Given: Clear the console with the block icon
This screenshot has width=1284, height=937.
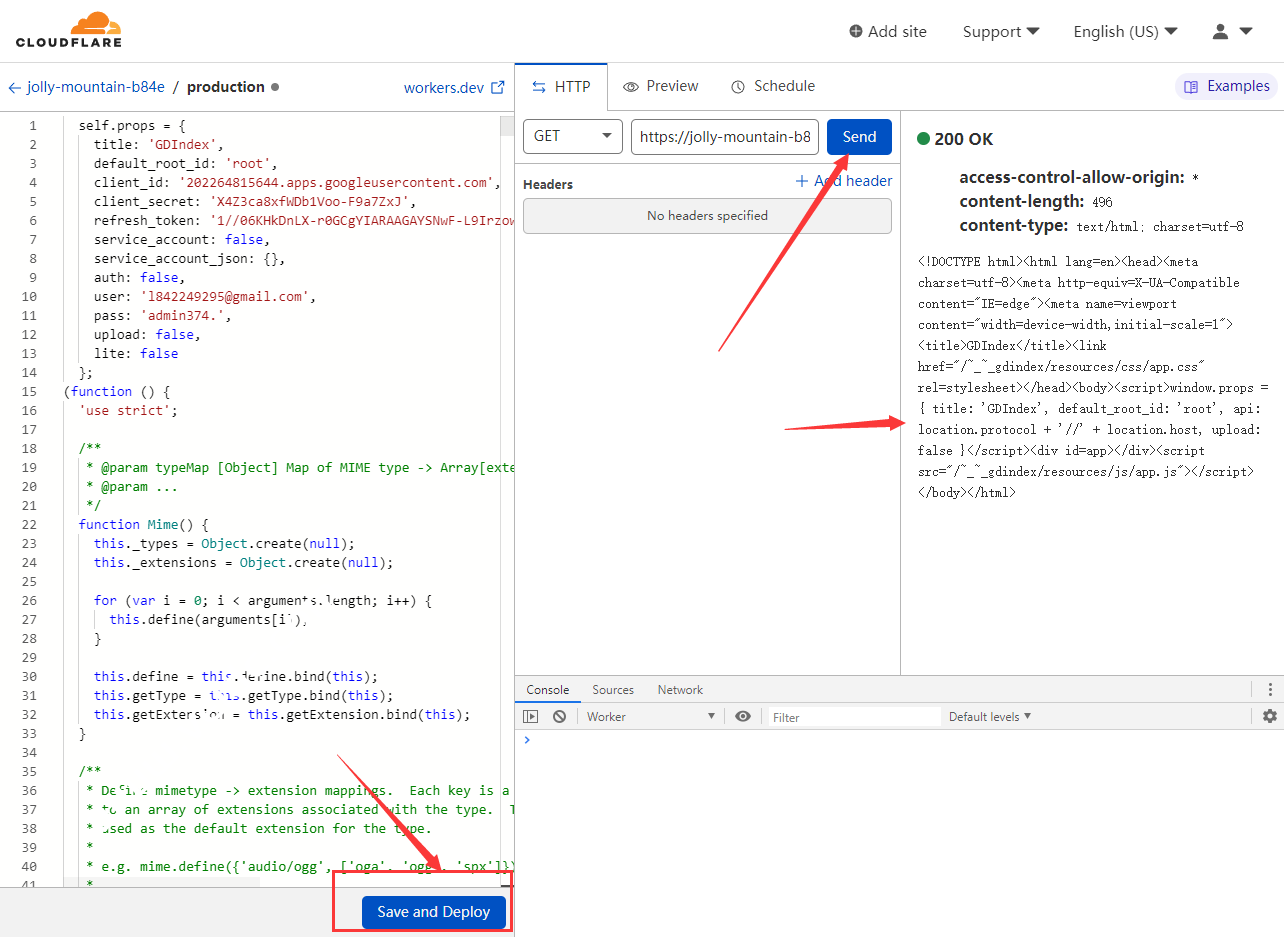Looking at the screenshot, I should coord(559,716).
